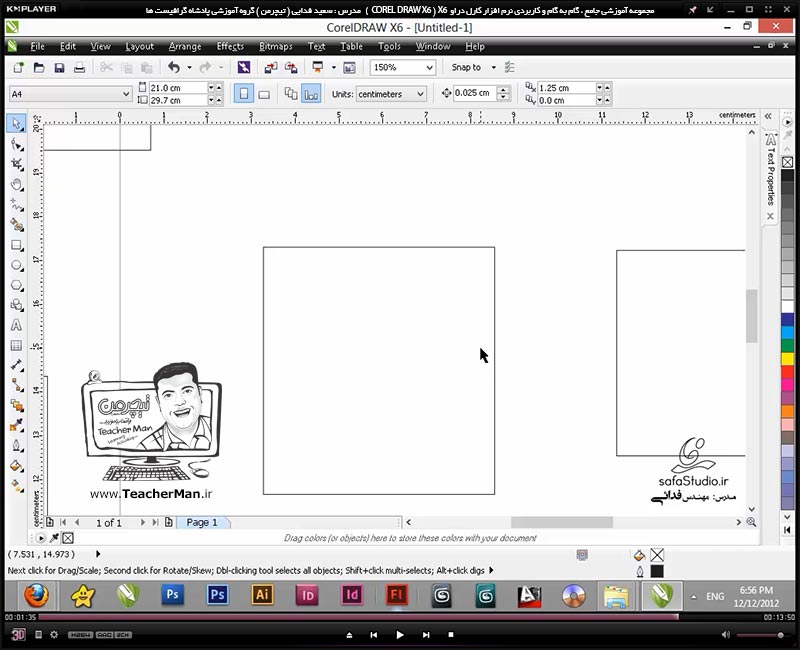Select the Polygon tool

click(16, 285)
